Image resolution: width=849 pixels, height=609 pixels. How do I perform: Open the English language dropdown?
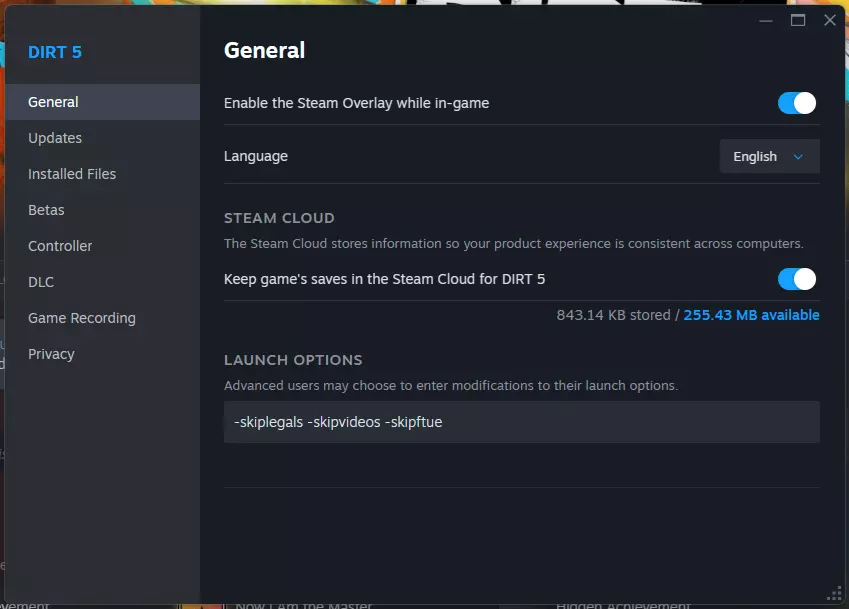coord(769,156)
